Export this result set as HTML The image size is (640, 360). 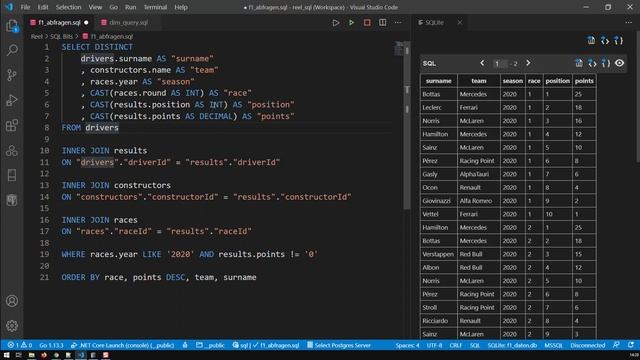pos(592,63)
